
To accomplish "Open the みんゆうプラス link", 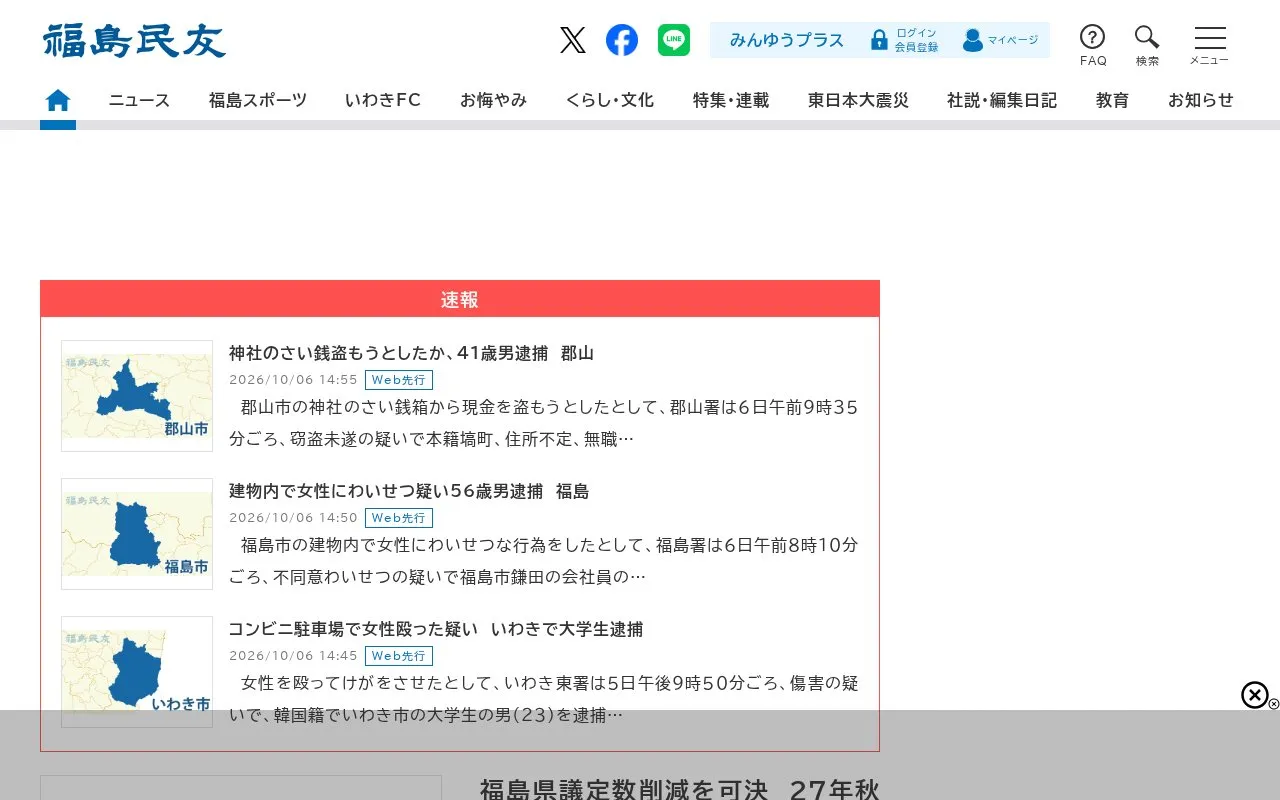I will click(x=787, y=40).
